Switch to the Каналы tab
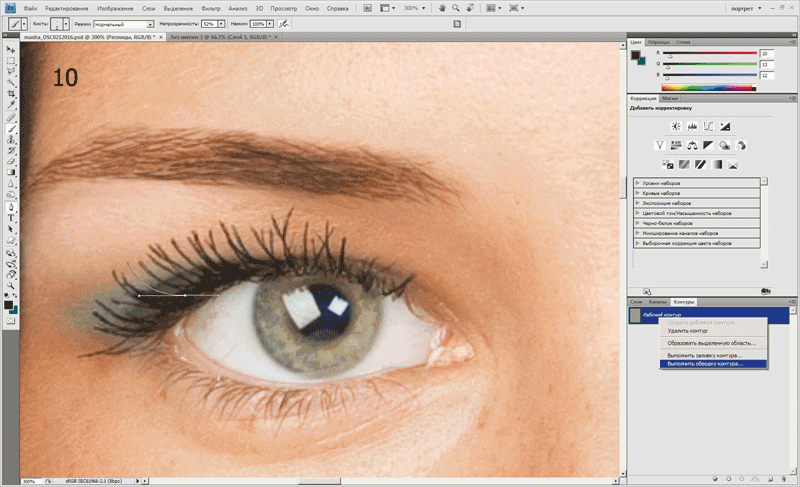Image resolution: width=800 pixels, height=487 pixels. [x=657, y=301]
